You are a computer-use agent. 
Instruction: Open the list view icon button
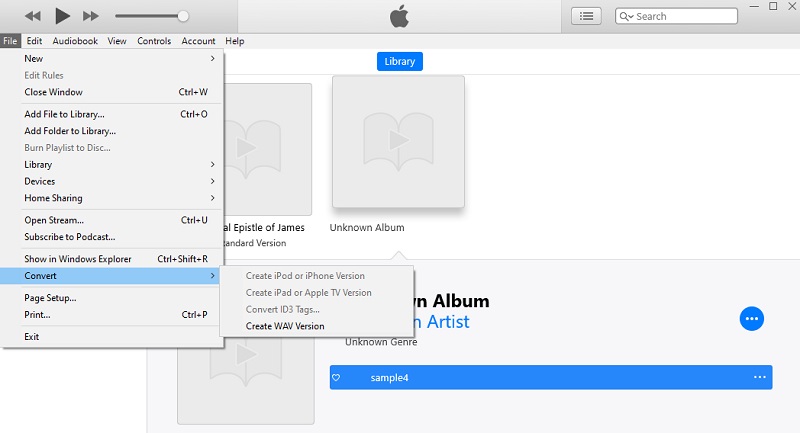tap(586, 16)
